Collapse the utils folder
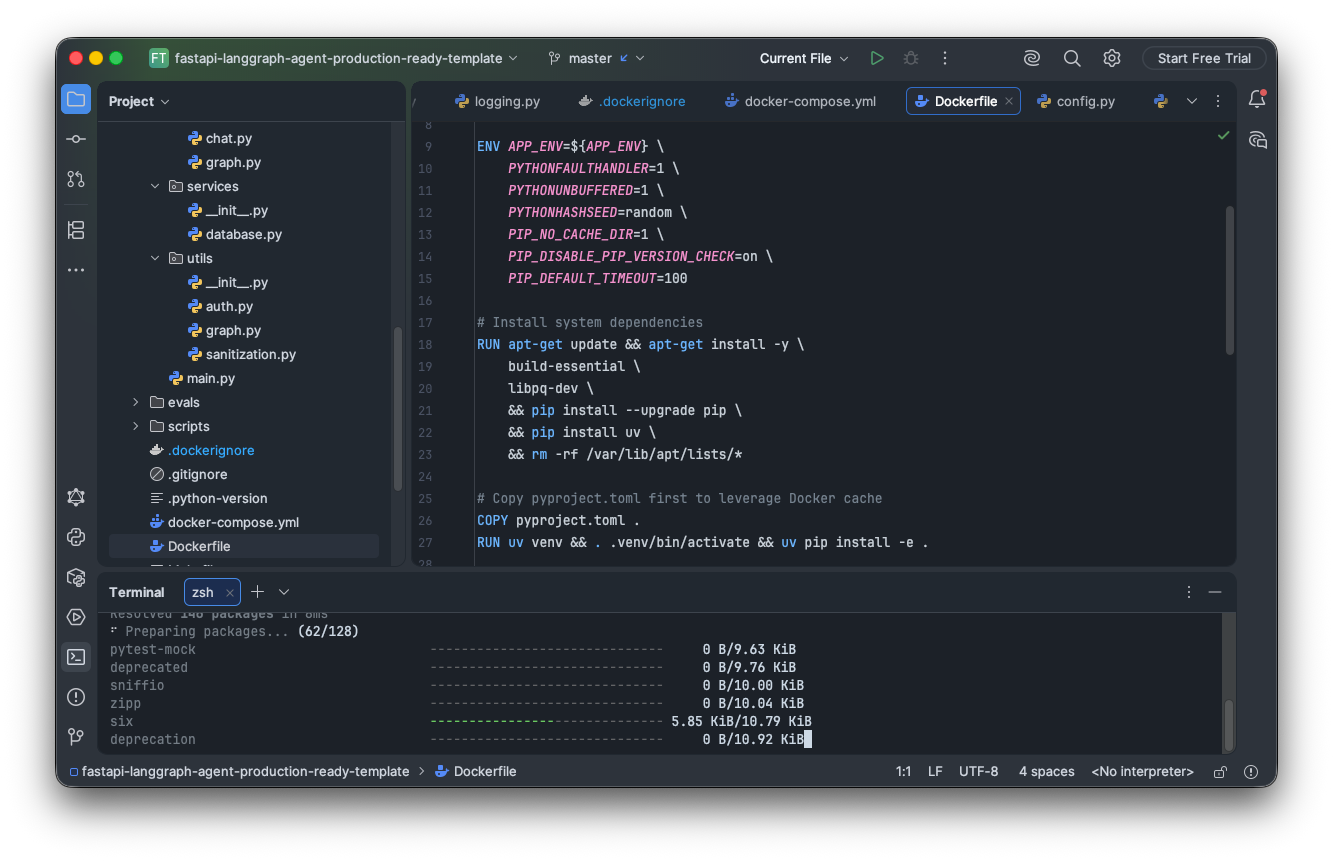This screenshot has height=861, width=1333. click(155, 258)
